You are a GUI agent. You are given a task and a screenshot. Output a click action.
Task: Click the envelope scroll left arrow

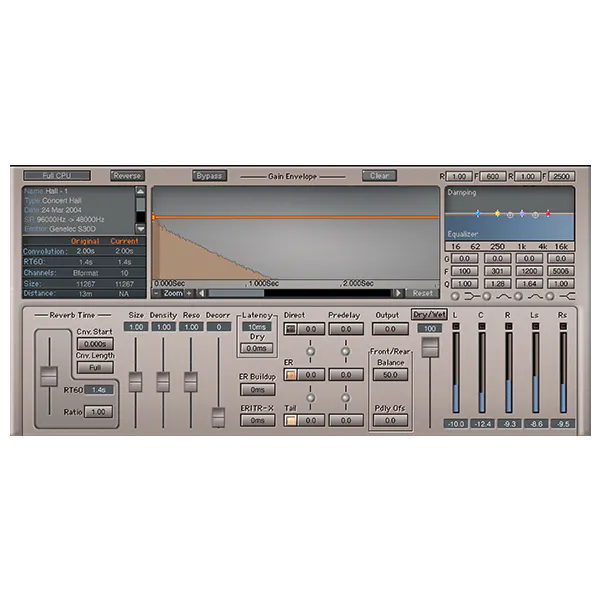point(202,293)
